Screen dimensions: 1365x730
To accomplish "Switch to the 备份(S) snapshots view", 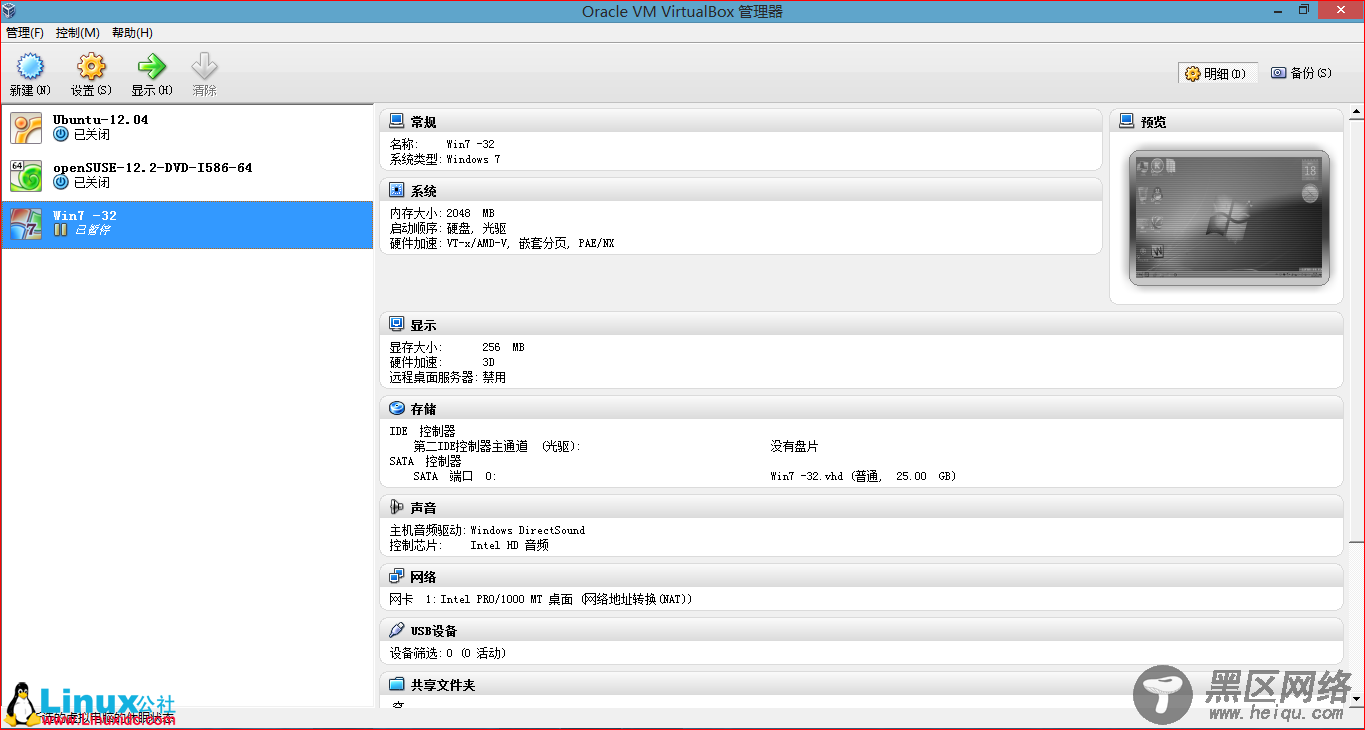I will [1301, 73].
